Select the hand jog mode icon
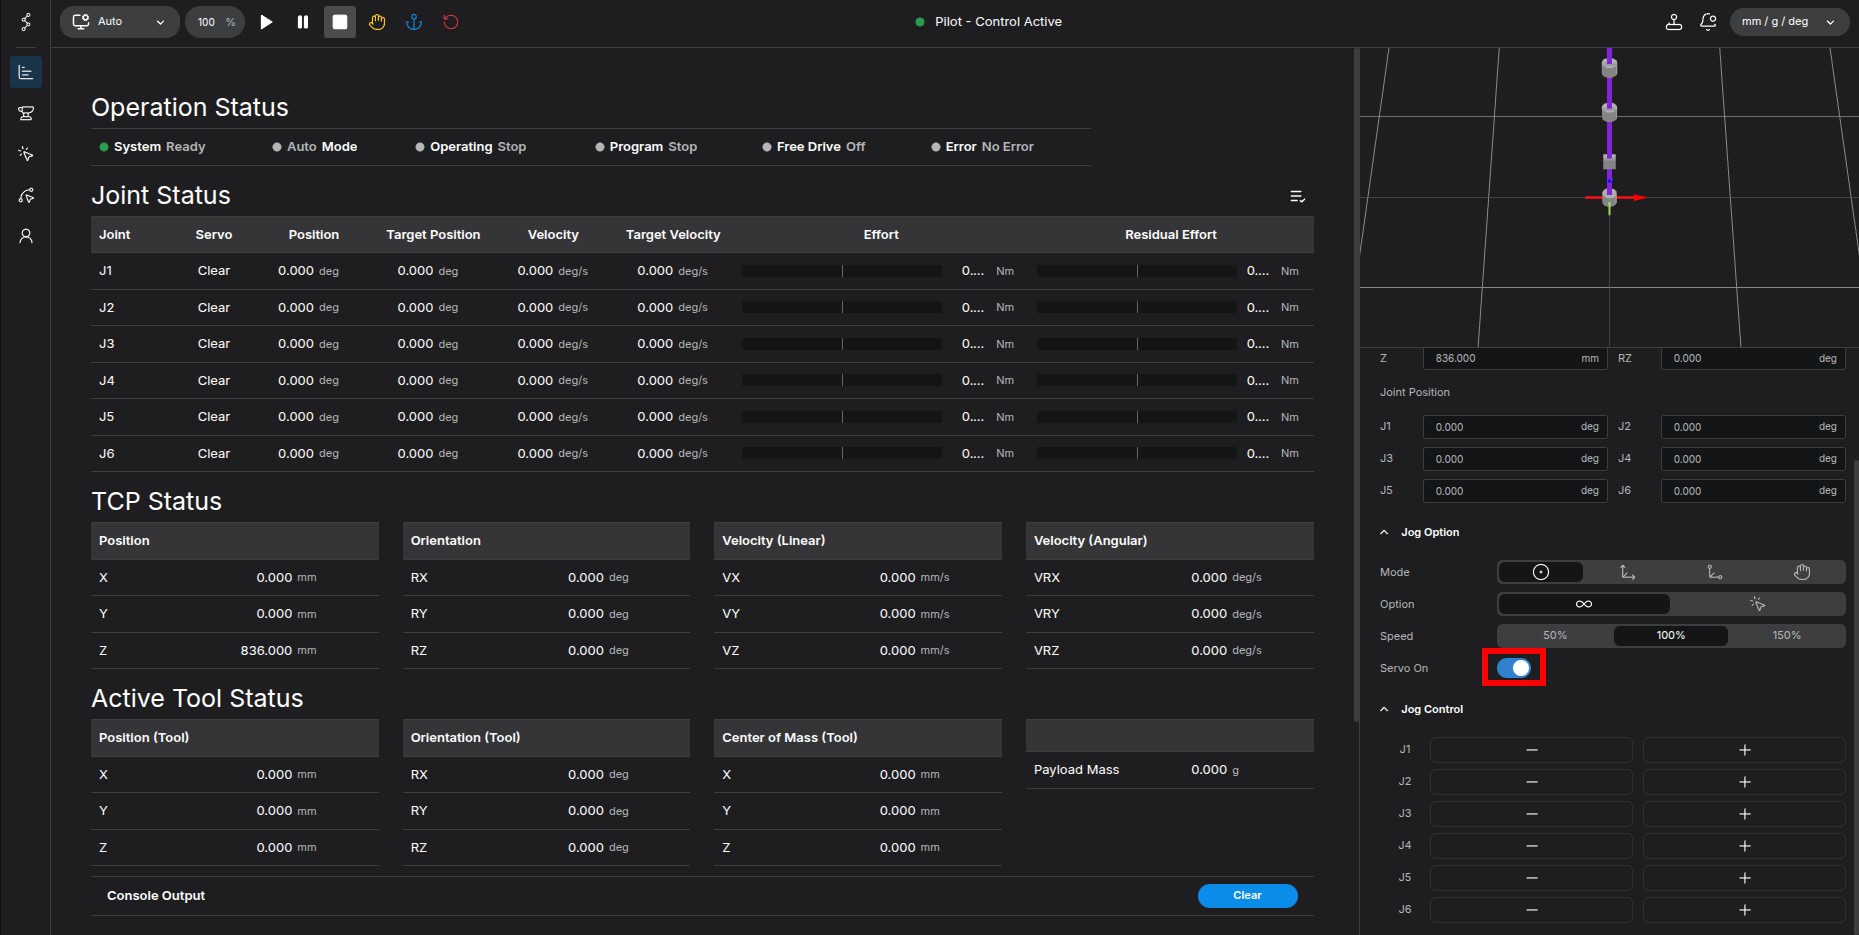The width and height of the screenshot is (1859, 935). coord(1801,572)
